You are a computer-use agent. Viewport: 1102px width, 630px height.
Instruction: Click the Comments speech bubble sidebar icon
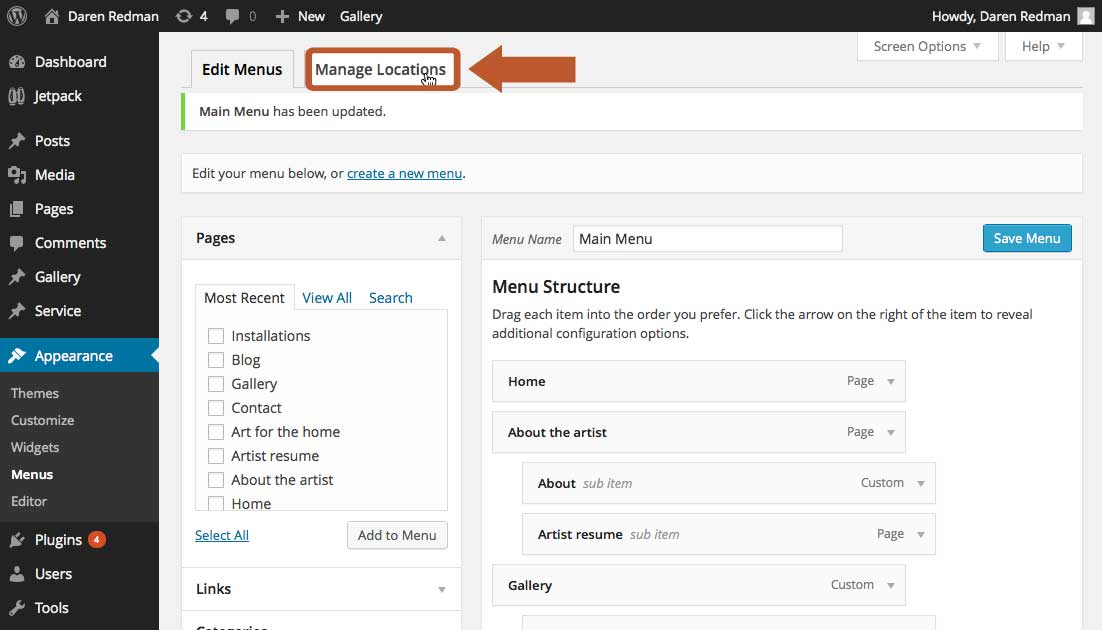(17, 243)
